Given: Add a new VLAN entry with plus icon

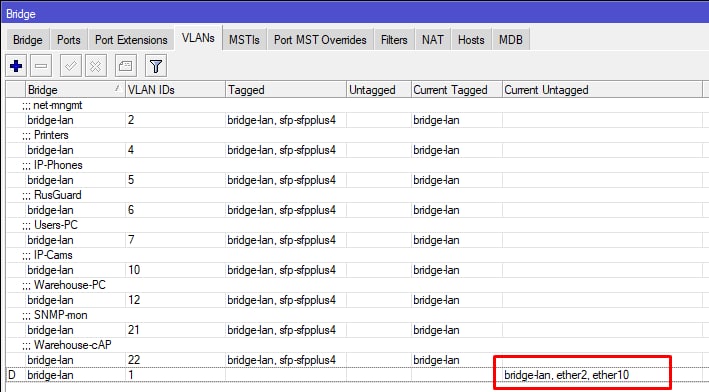Looking at the screenshot, I should pyautogui.click(x=16, y=66).
